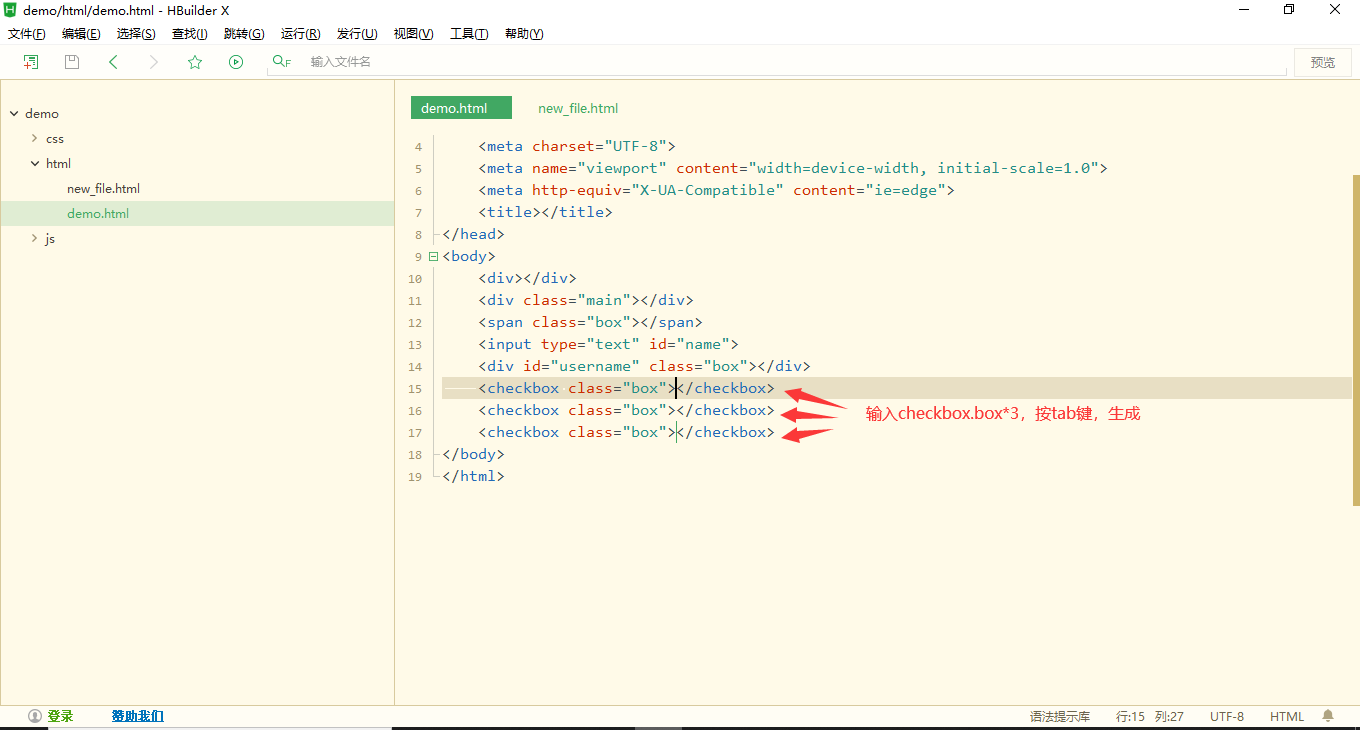Image resolution: width=1360 pixels, height=730 pixels.
Task: Click the user avatar icon beside 登录
Action: tap(35, 716)
